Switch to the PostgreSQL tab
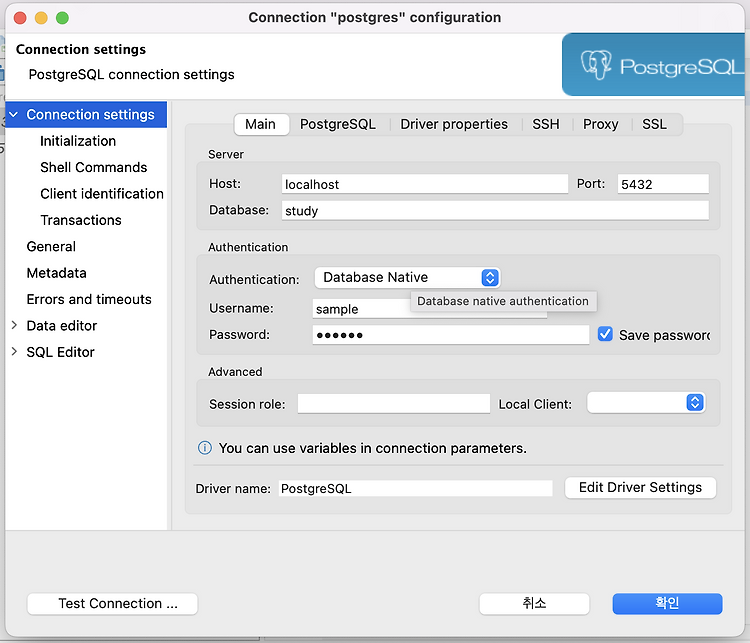 (338, 124)
